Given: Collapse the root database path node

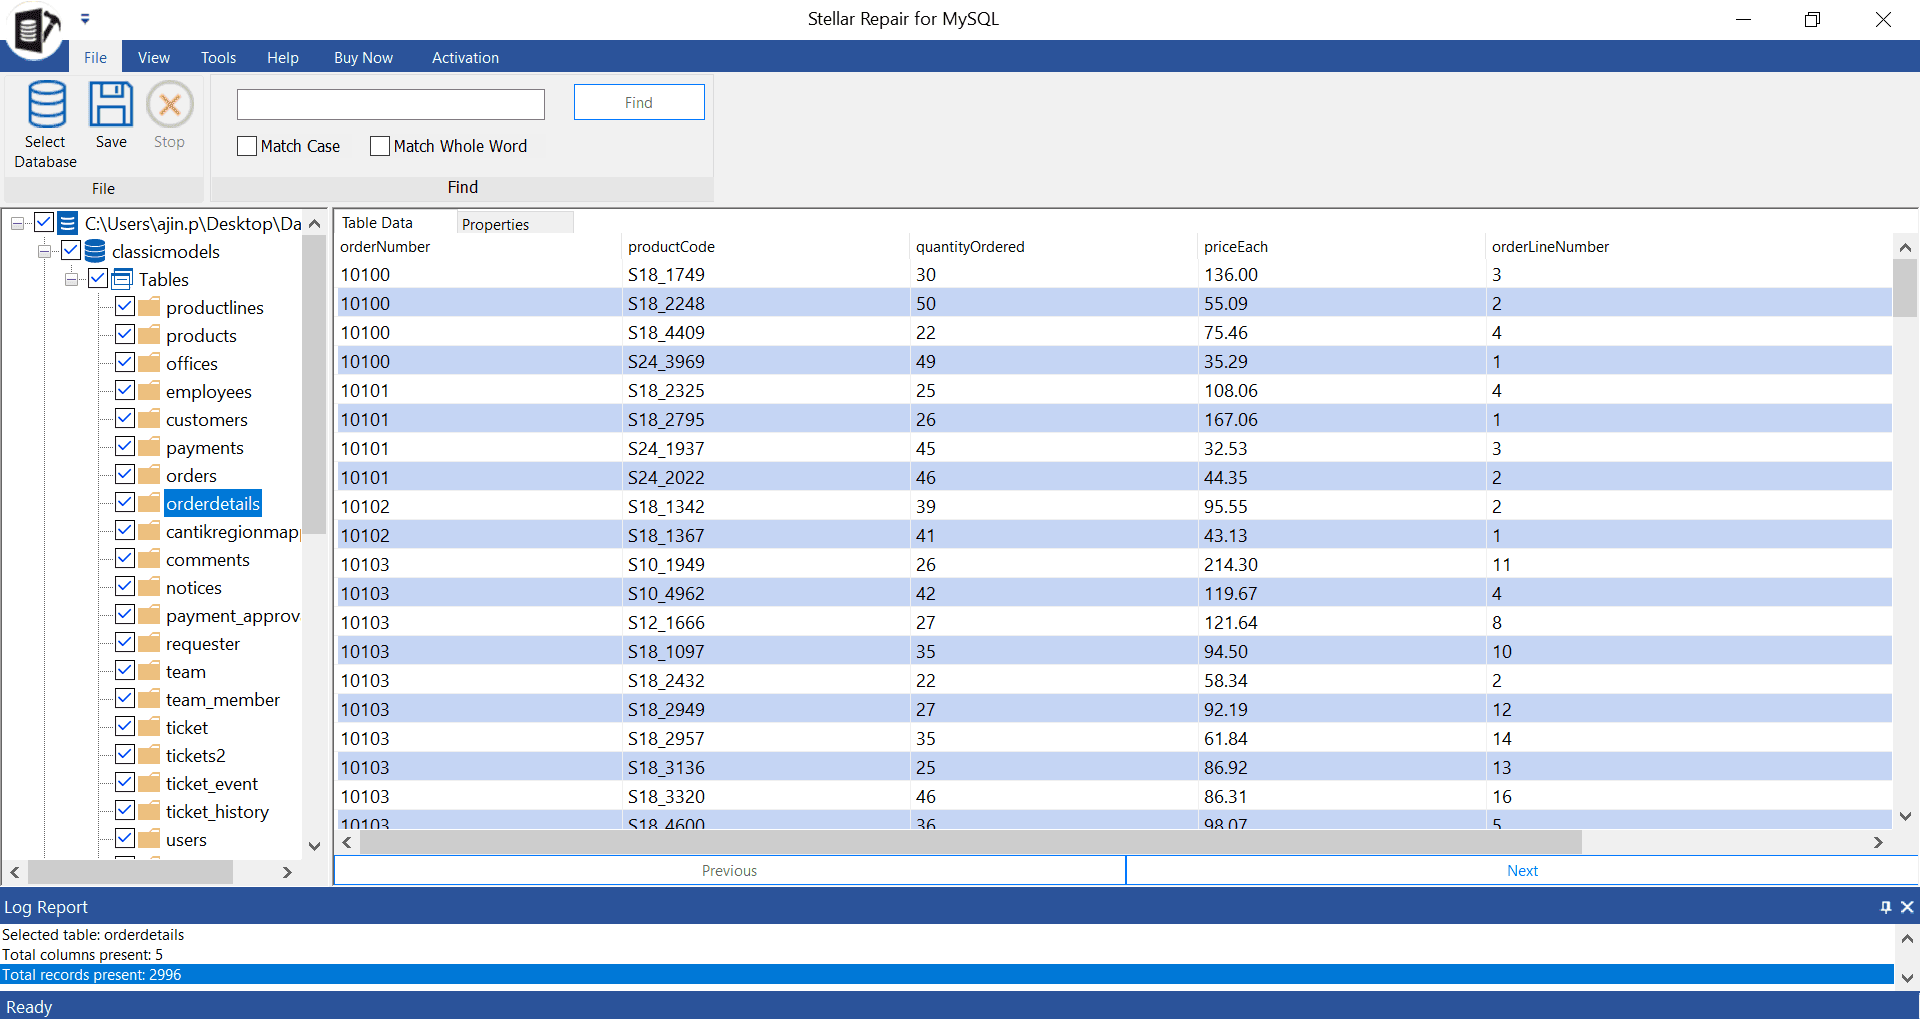Looking at the screenshot, I should tap(17, 223).
